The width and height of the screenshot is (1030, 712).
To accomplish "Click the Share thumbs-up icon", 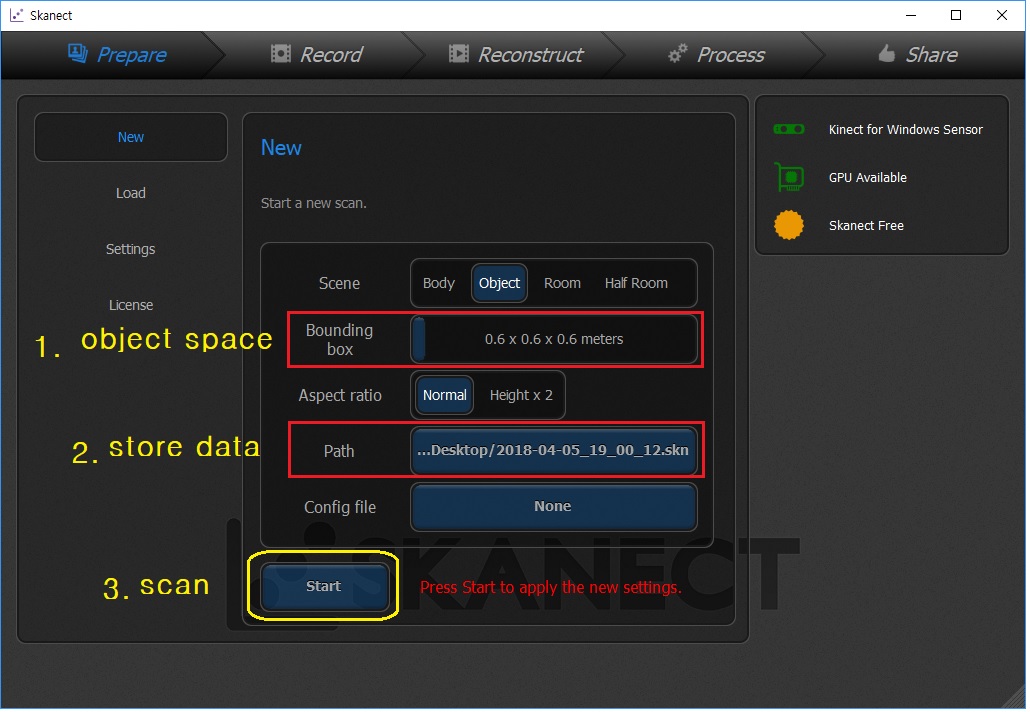I will pyautogui.click(x=887, y=53).
